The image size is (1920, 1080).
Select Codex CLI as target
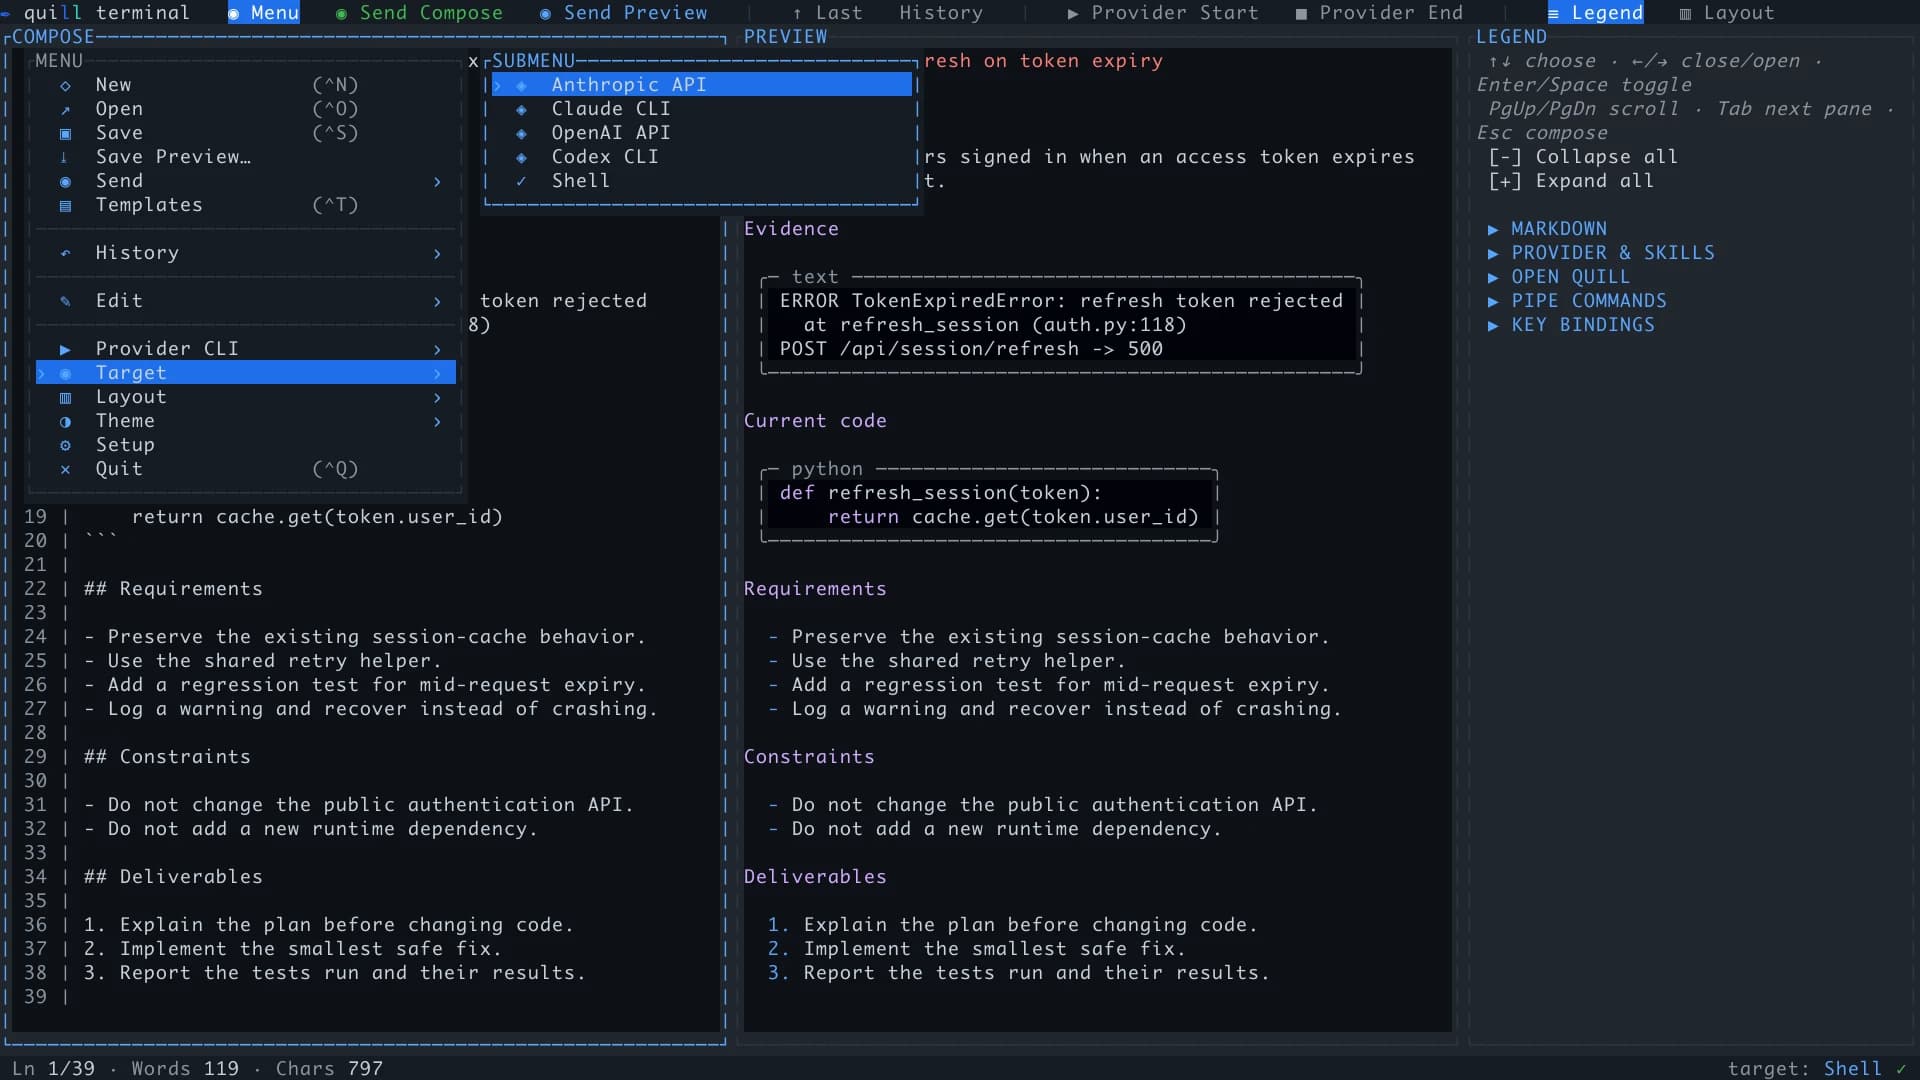tap(701, 157)
